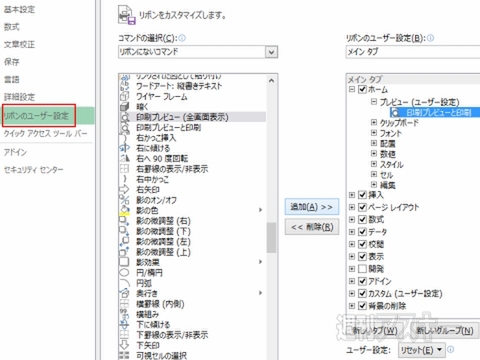Click the 右中かっこ brace icon
This screenshot has width=480, height=360.
[124, 179]
